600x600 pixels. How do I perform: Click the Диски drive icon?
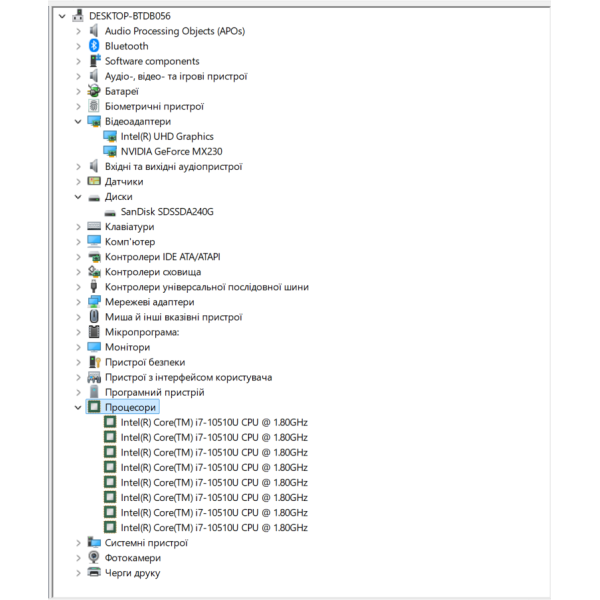pos(94,198)
